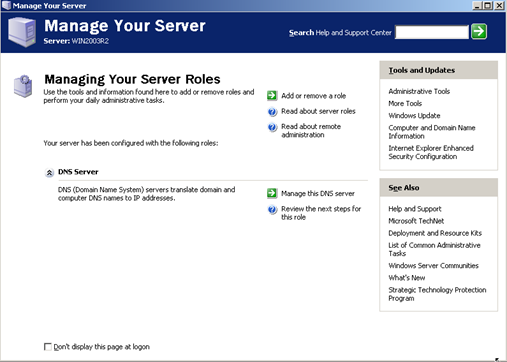The image size is (507, 362).
Task: Open List of Common Administrative Tasks
Action: (x=434, y=249)
